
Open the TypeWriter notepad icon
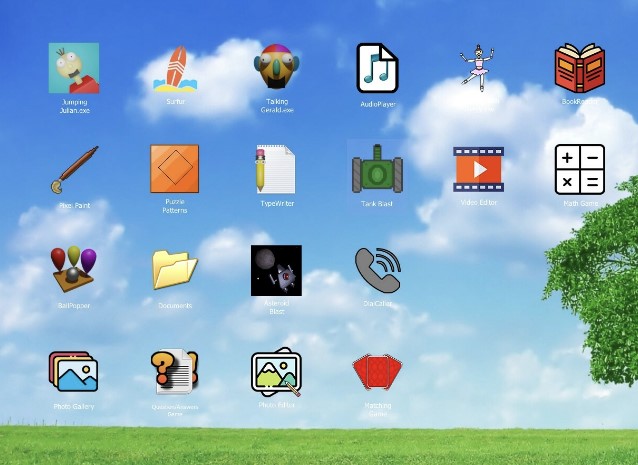276,169
